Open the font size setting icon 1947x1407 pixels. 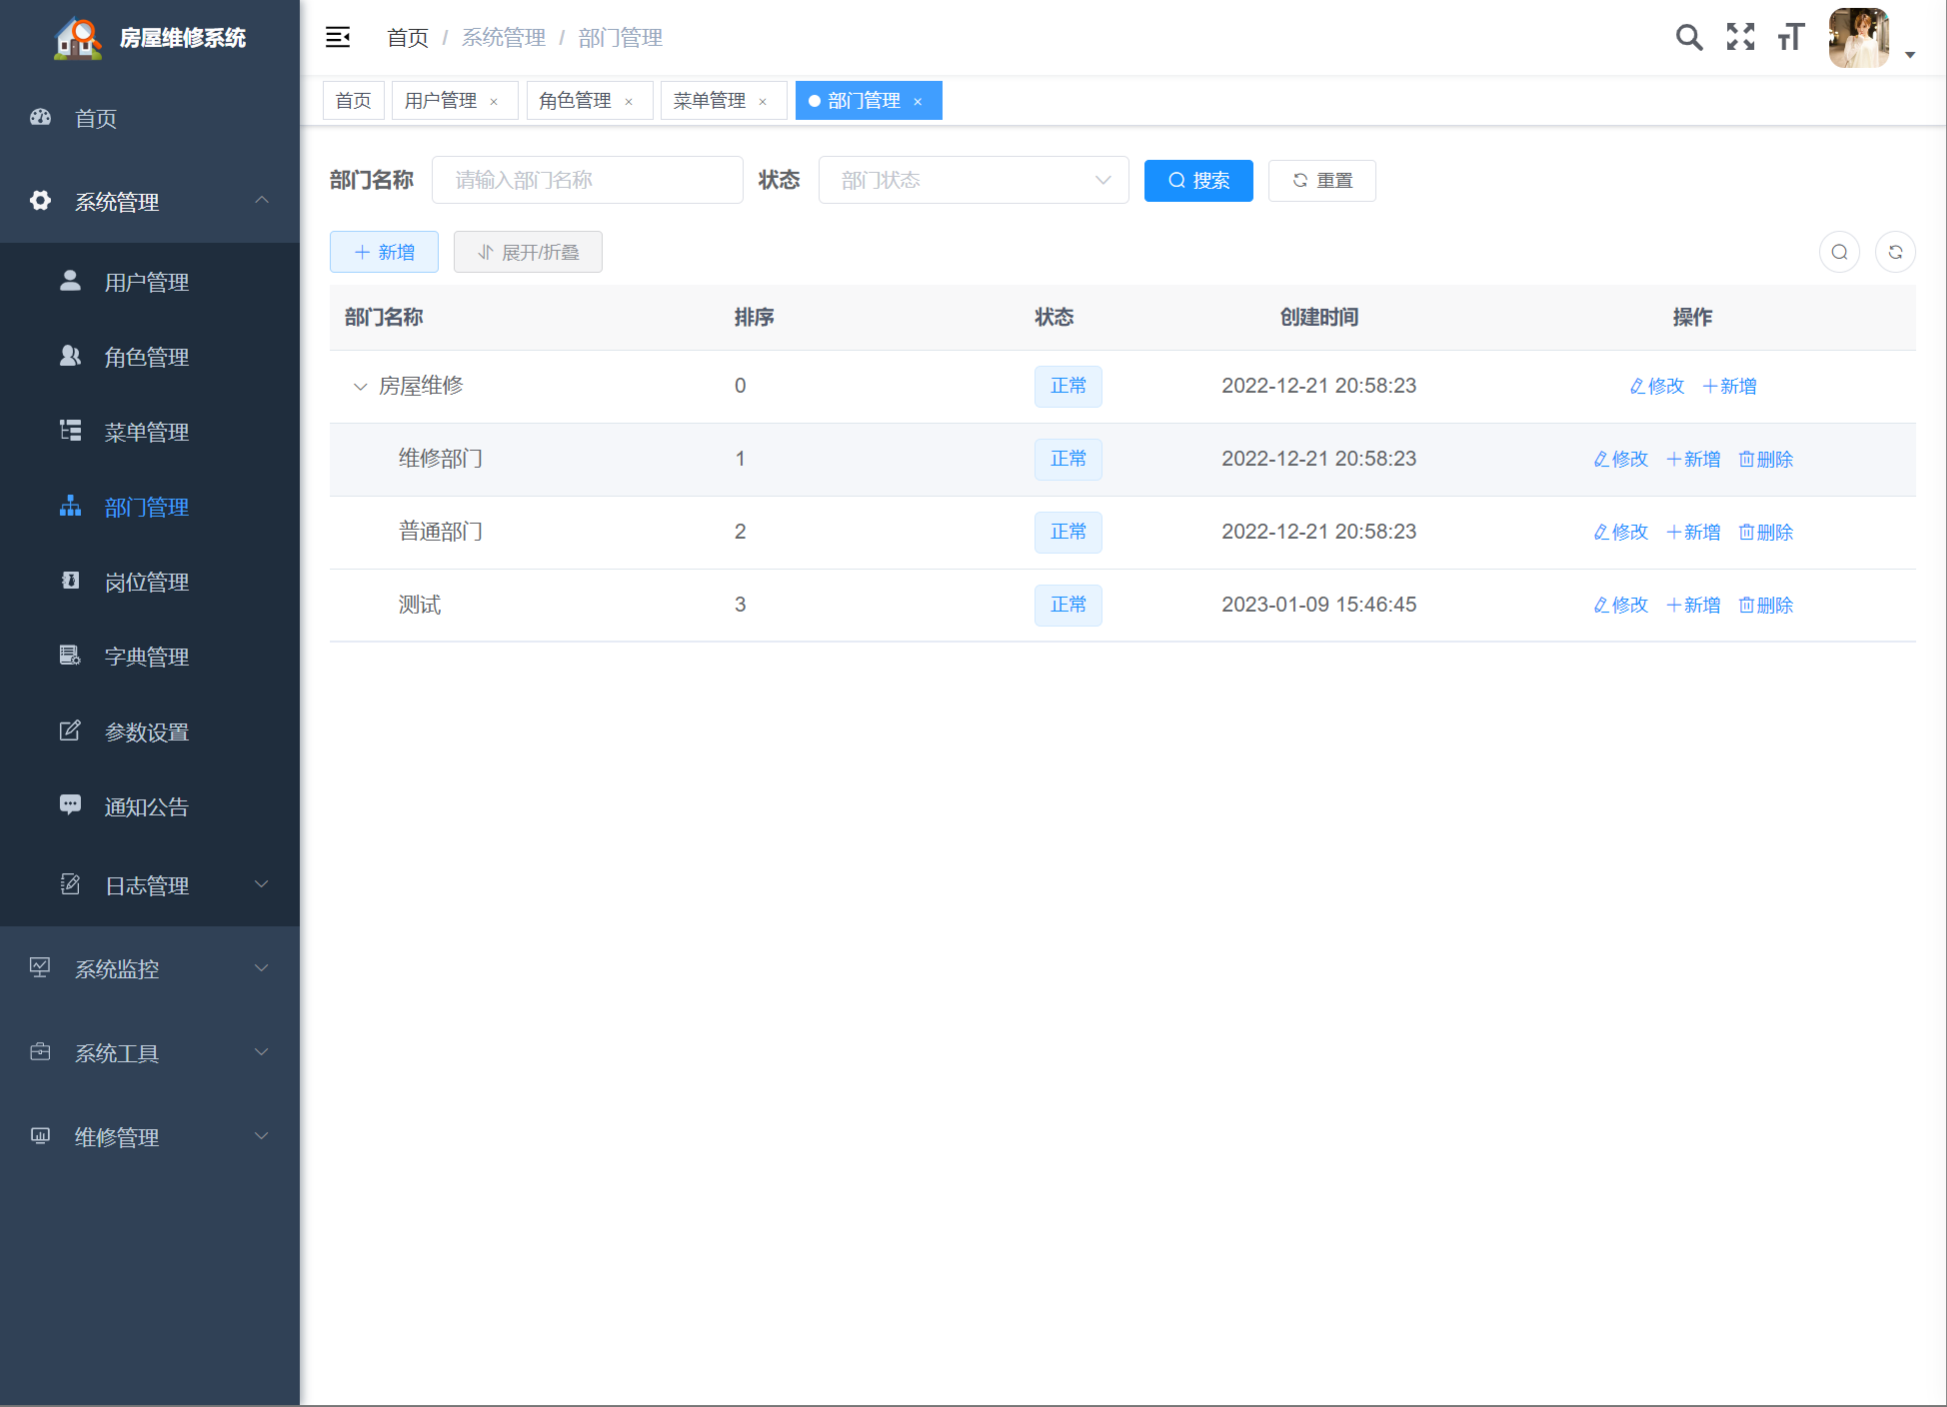(x=1790, y=37)
